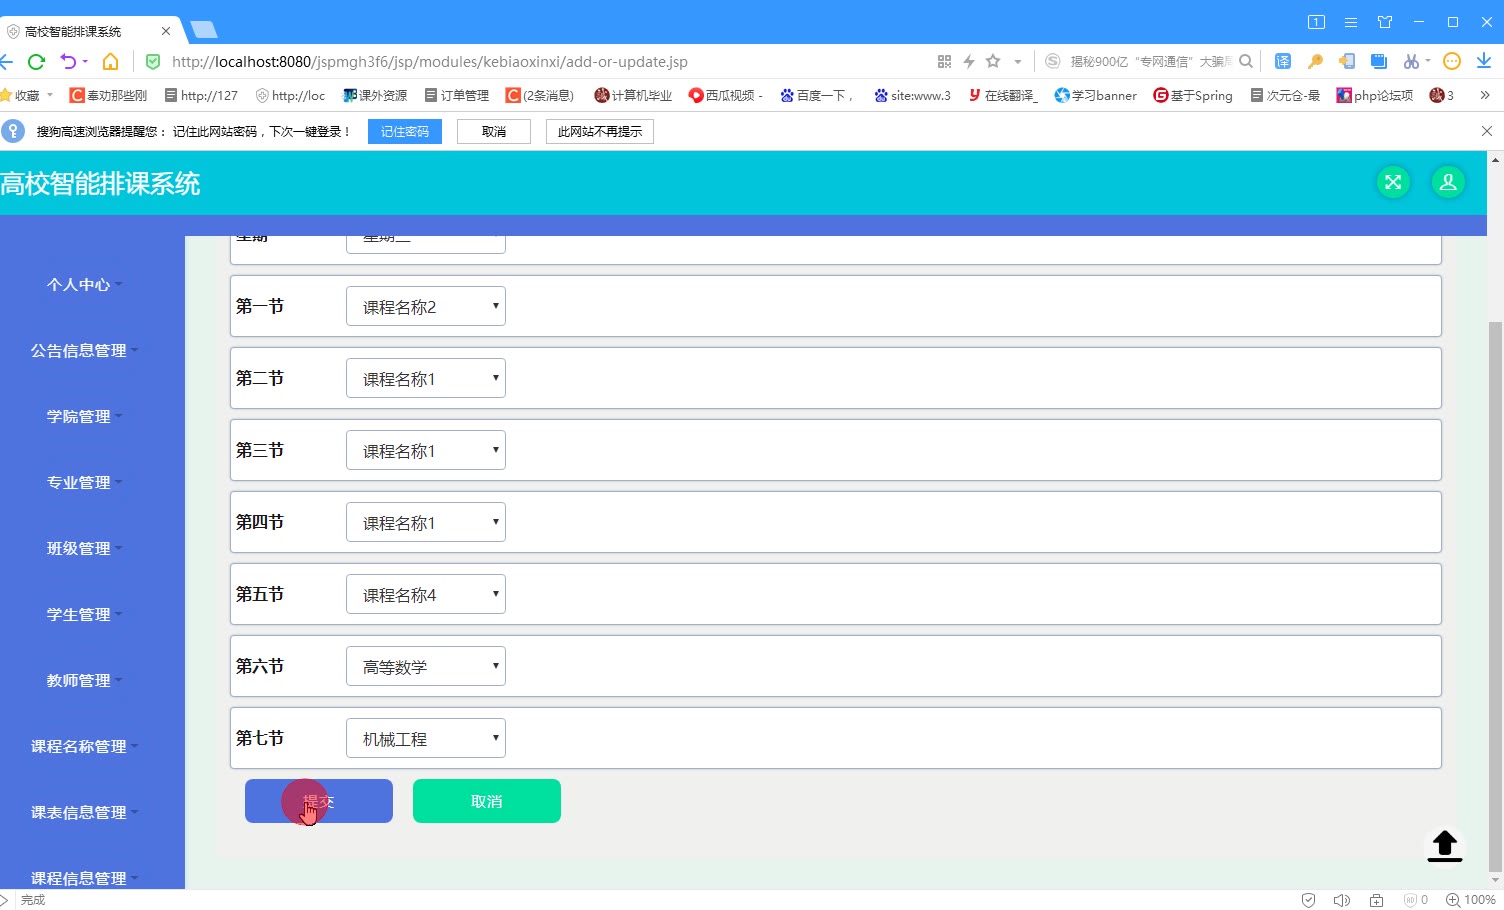Click the green 取消 form button
1504x910 pixels.
point(487,801)
